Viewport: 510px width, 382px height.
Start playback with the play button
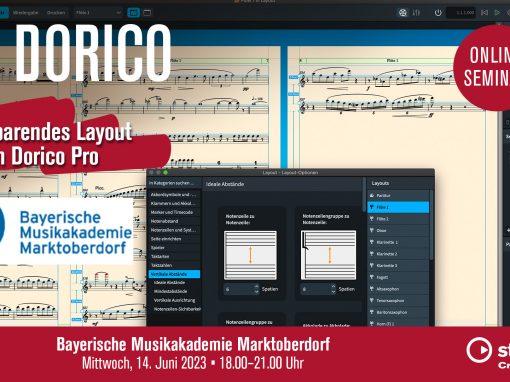(x=497, y=13)
